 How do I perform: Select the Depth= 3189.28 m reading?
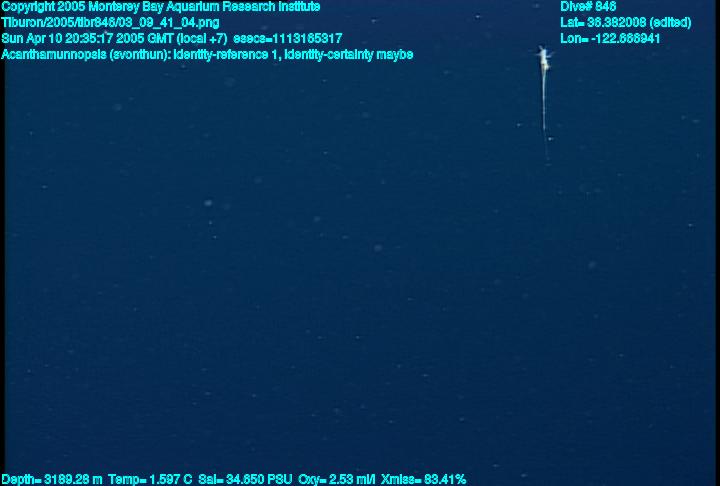52,480
